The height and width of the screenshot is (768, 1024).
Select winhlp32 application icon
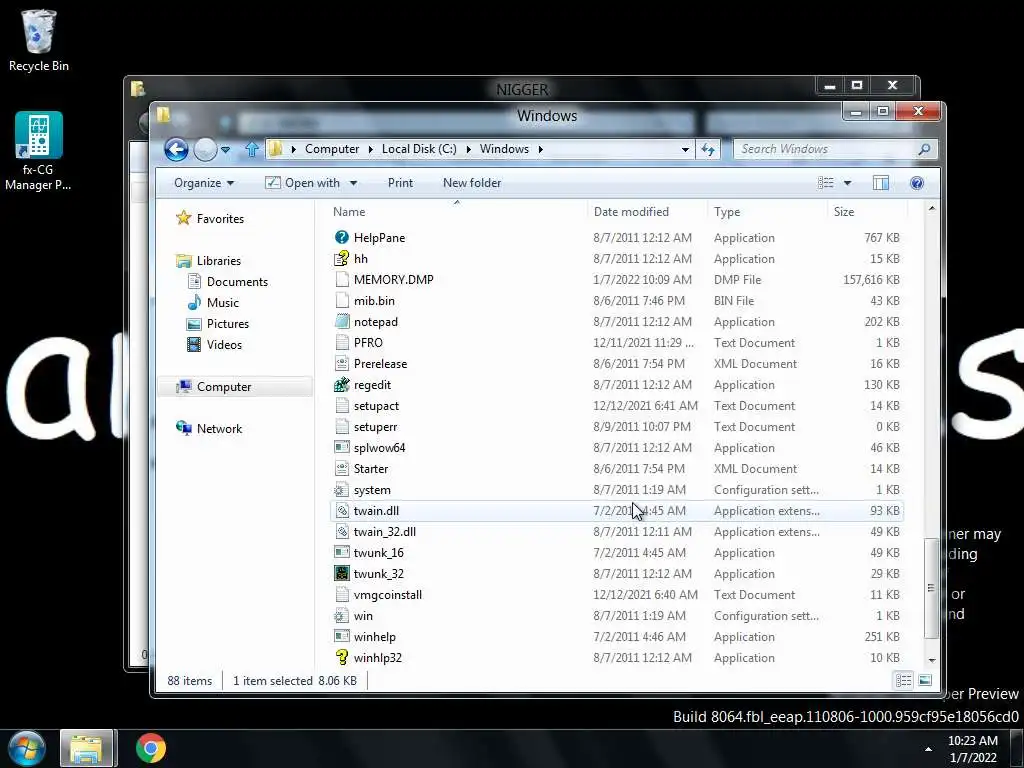[342, 657]
